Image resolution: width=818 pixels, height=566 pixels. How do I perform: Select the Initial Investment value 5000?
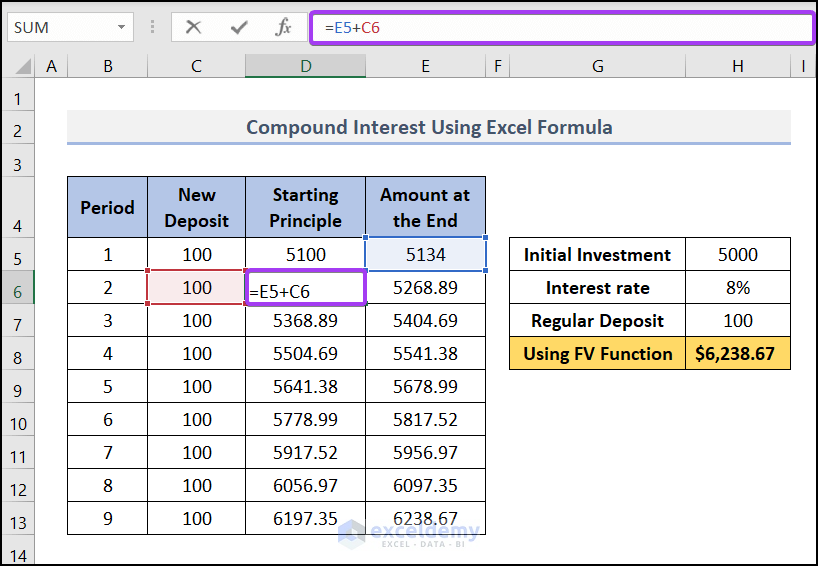click(x=737, y=255)
